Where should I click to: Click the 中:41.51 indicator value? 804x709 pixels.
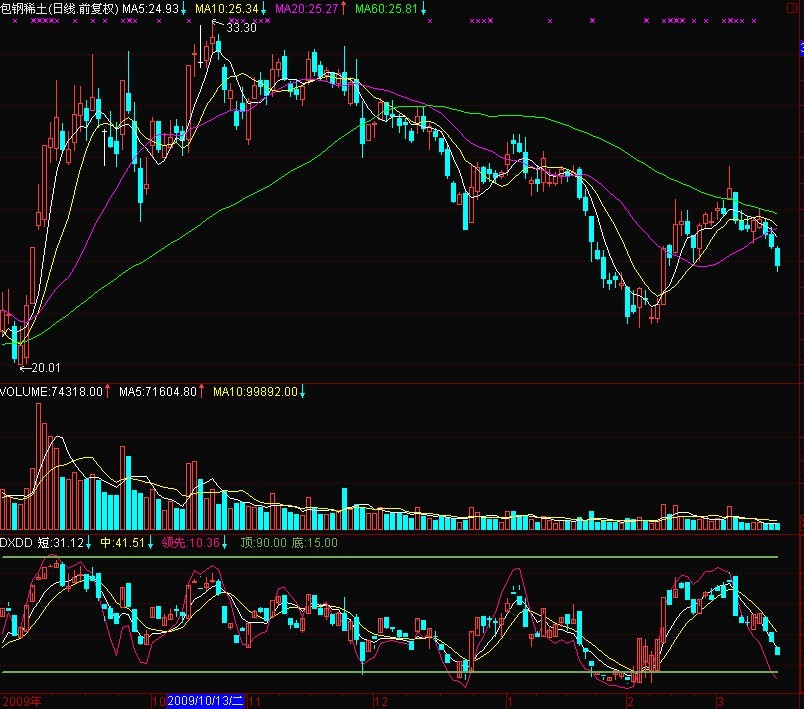pyautogui.click(x=123, y=542)
